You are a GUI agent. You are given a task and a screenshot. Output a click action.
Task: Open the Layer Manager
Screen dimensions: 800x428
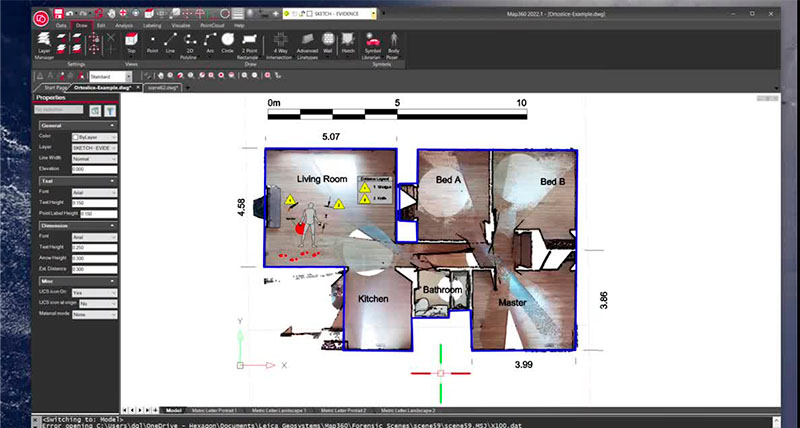tap(45, 42)
